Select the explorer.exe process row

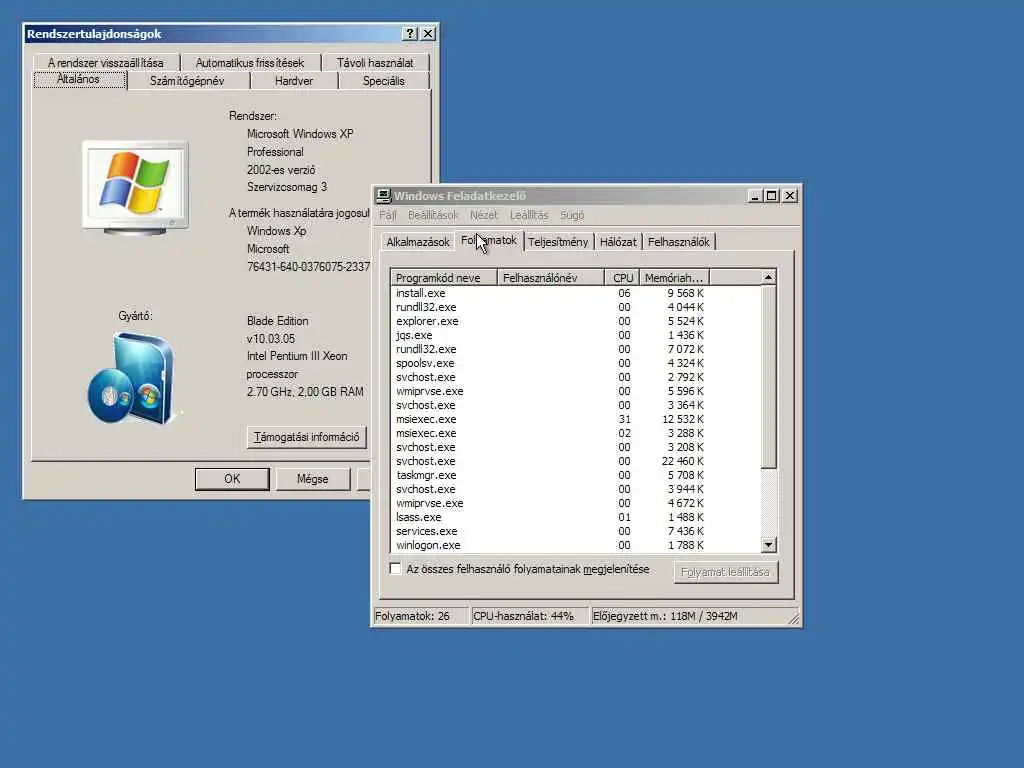576,321
